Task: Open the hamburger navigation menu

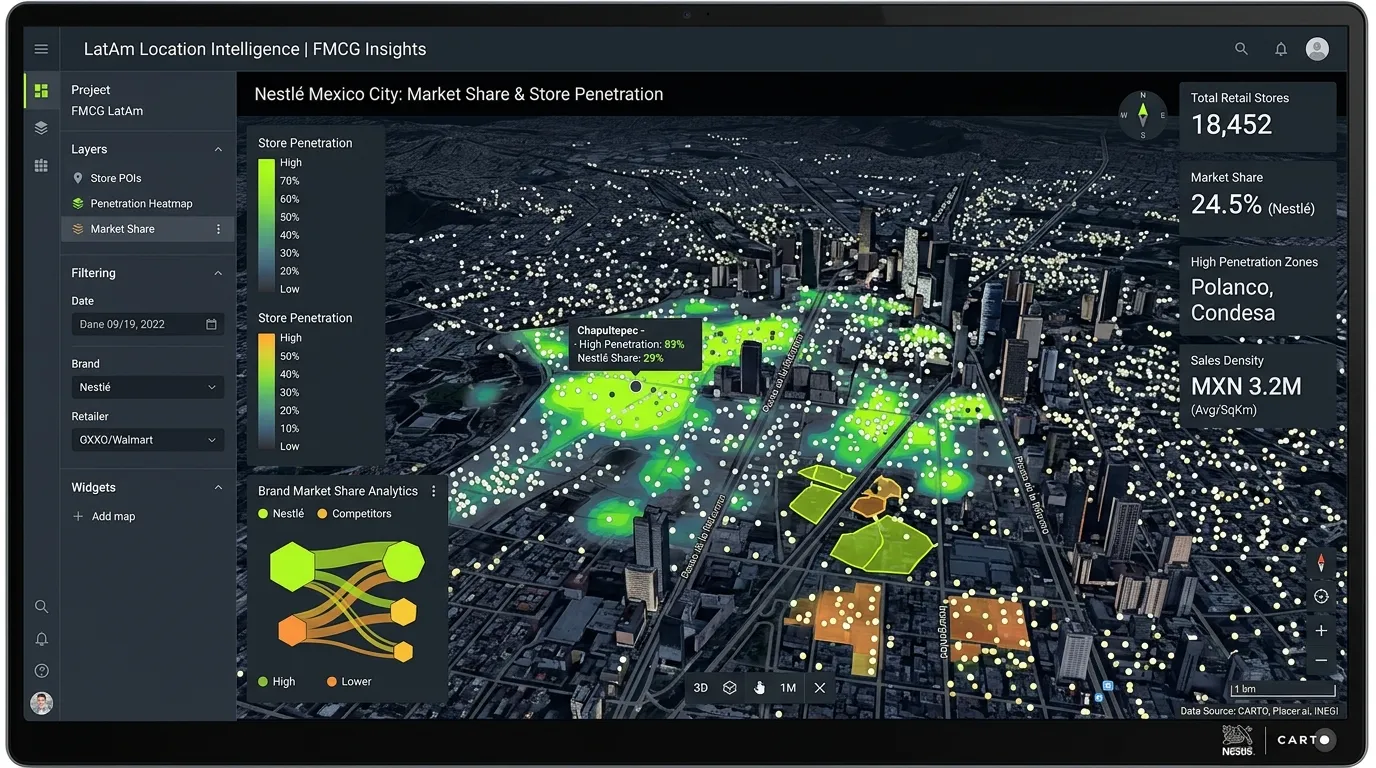Action: click(x=41, y=49)
